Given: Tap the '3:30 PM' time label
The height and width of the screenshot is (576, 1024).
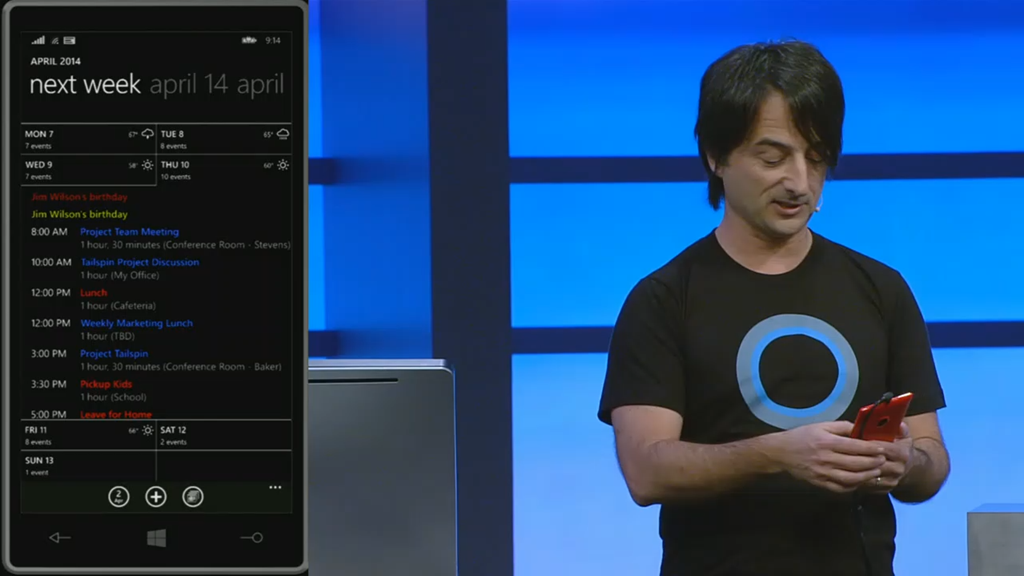Looking at the screenshot, I should pos(48,384).
